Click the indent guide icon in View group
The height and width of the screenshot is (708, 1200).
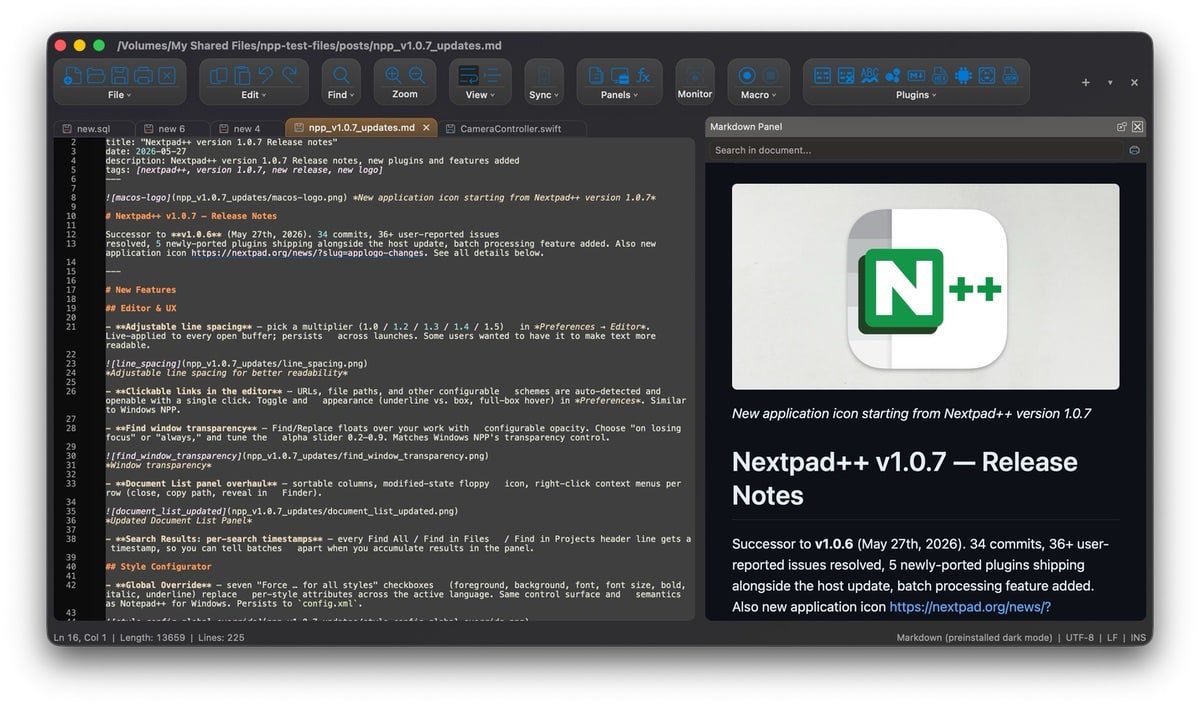(492, 75)
